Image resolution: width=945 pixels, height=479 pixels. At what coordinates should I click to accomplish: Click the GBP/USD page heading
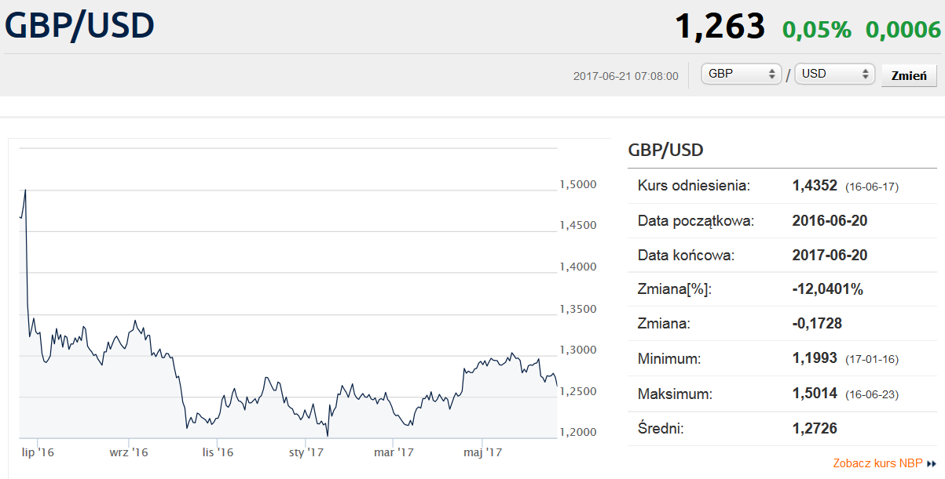pos(80,26)
